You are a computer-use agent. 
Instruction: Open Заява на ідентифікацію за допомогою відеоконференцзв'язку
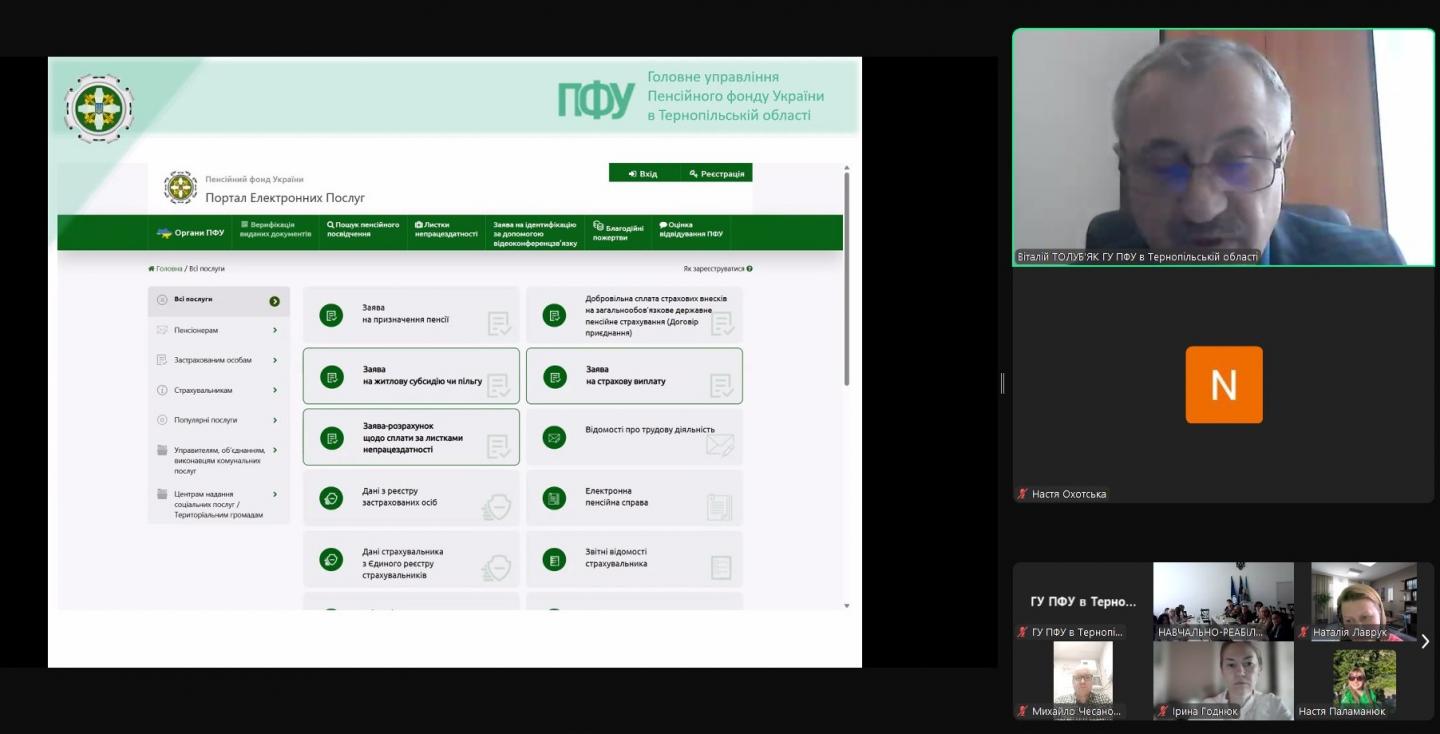[535, 234]
